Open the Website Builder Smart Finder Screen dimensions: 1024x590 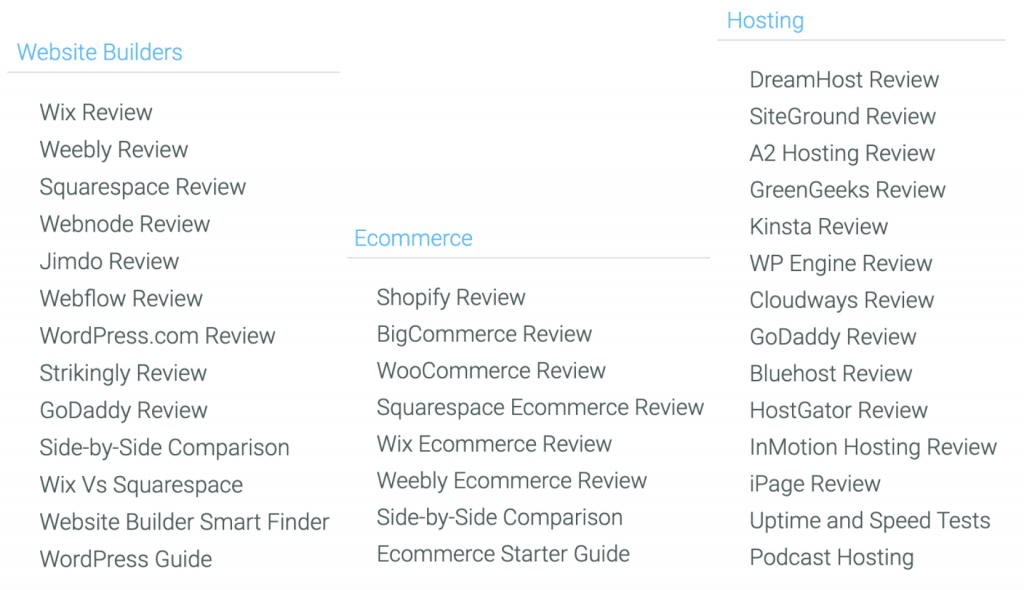[x=184, y=522]
